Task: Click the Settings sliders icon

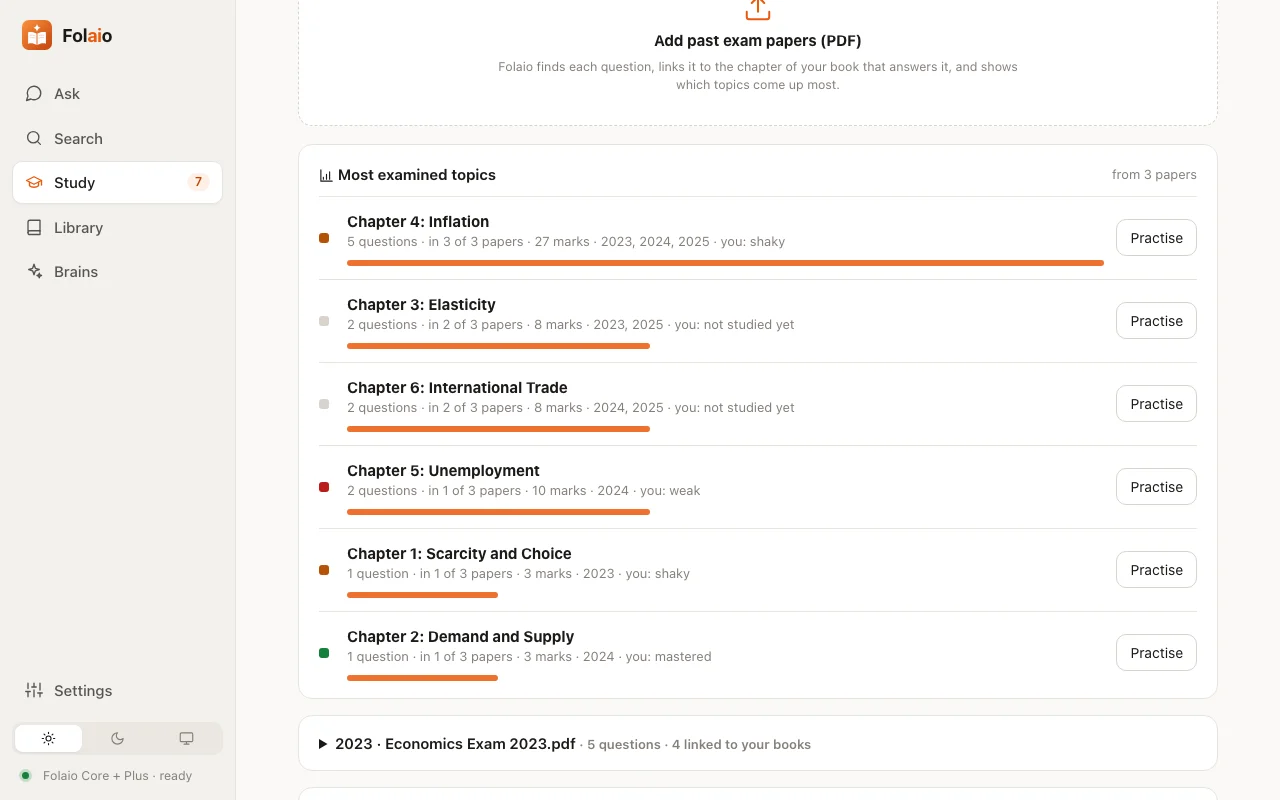Action: tap(34, 690)
